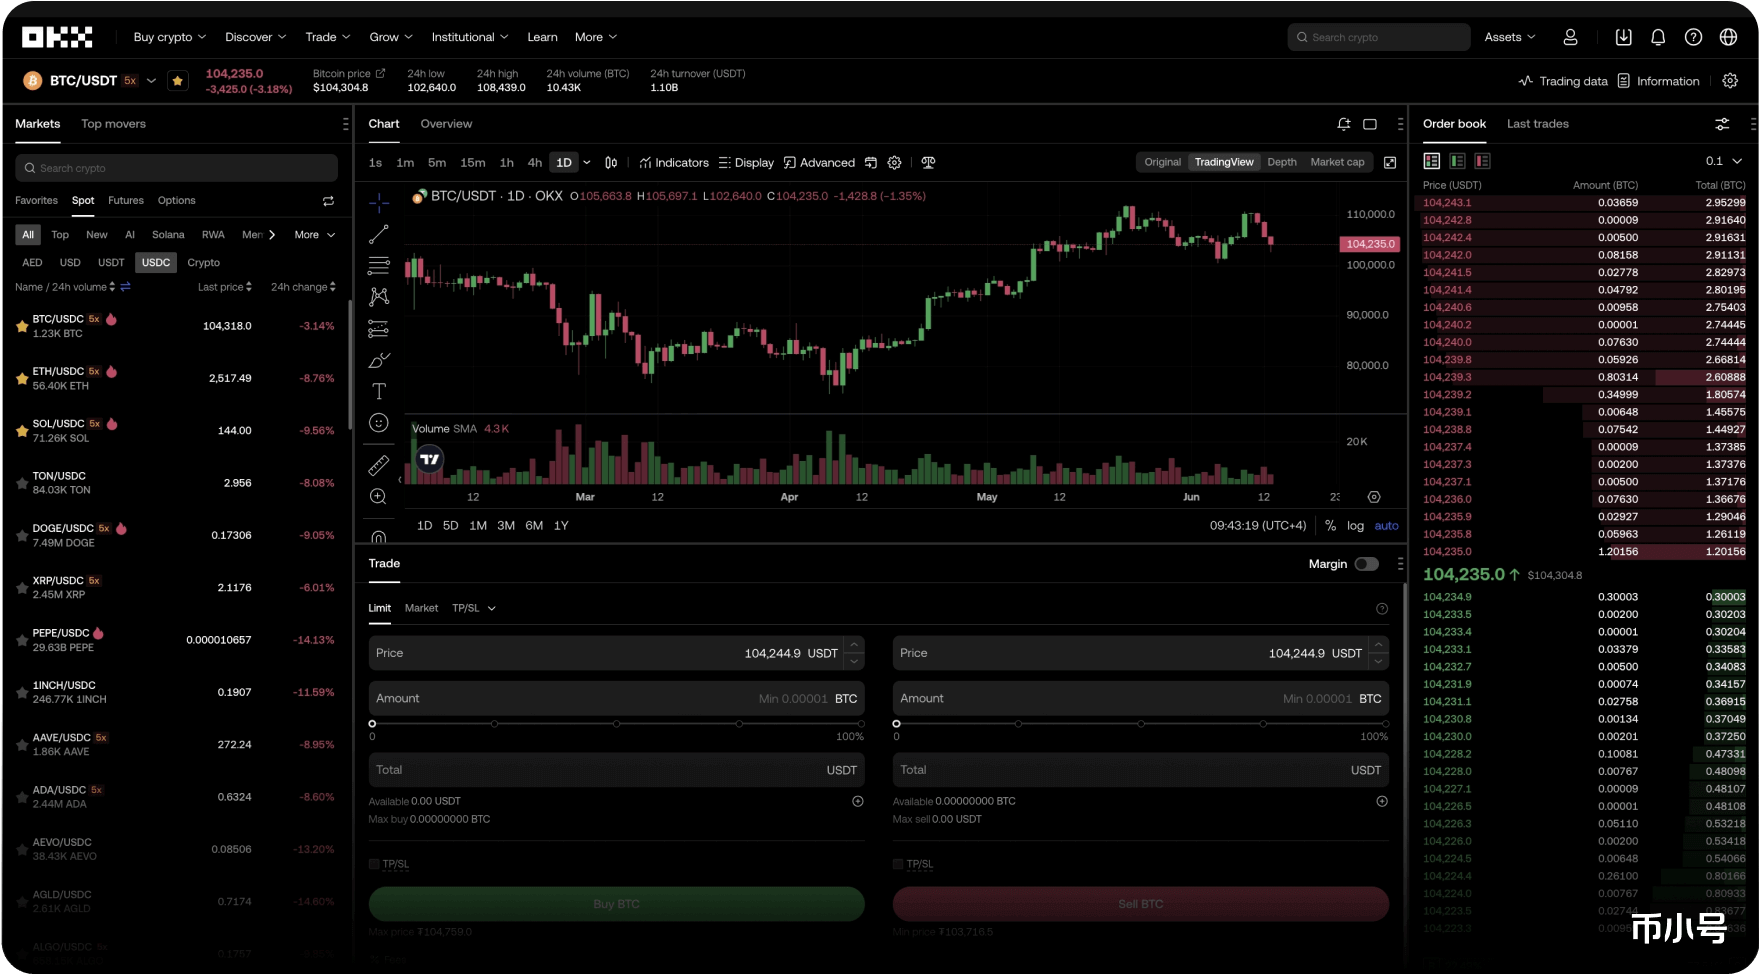The image size is (1759, 974).
Task: Open the emoji sticker tool
Action: coord(379,423)
